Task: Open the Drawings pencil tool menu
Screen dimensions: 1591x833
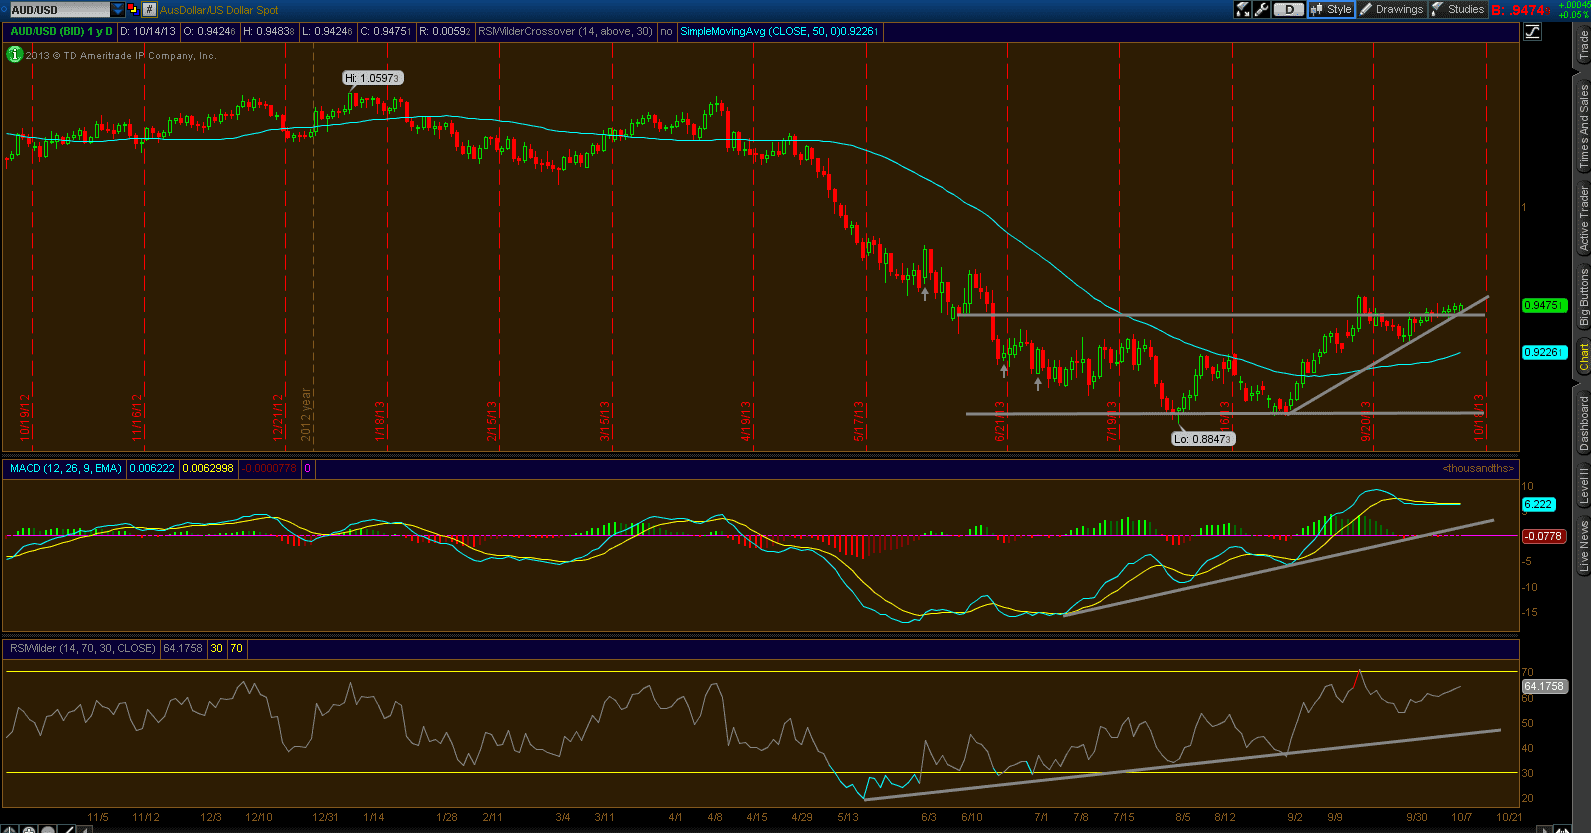Action: (x=1391, y=9)
